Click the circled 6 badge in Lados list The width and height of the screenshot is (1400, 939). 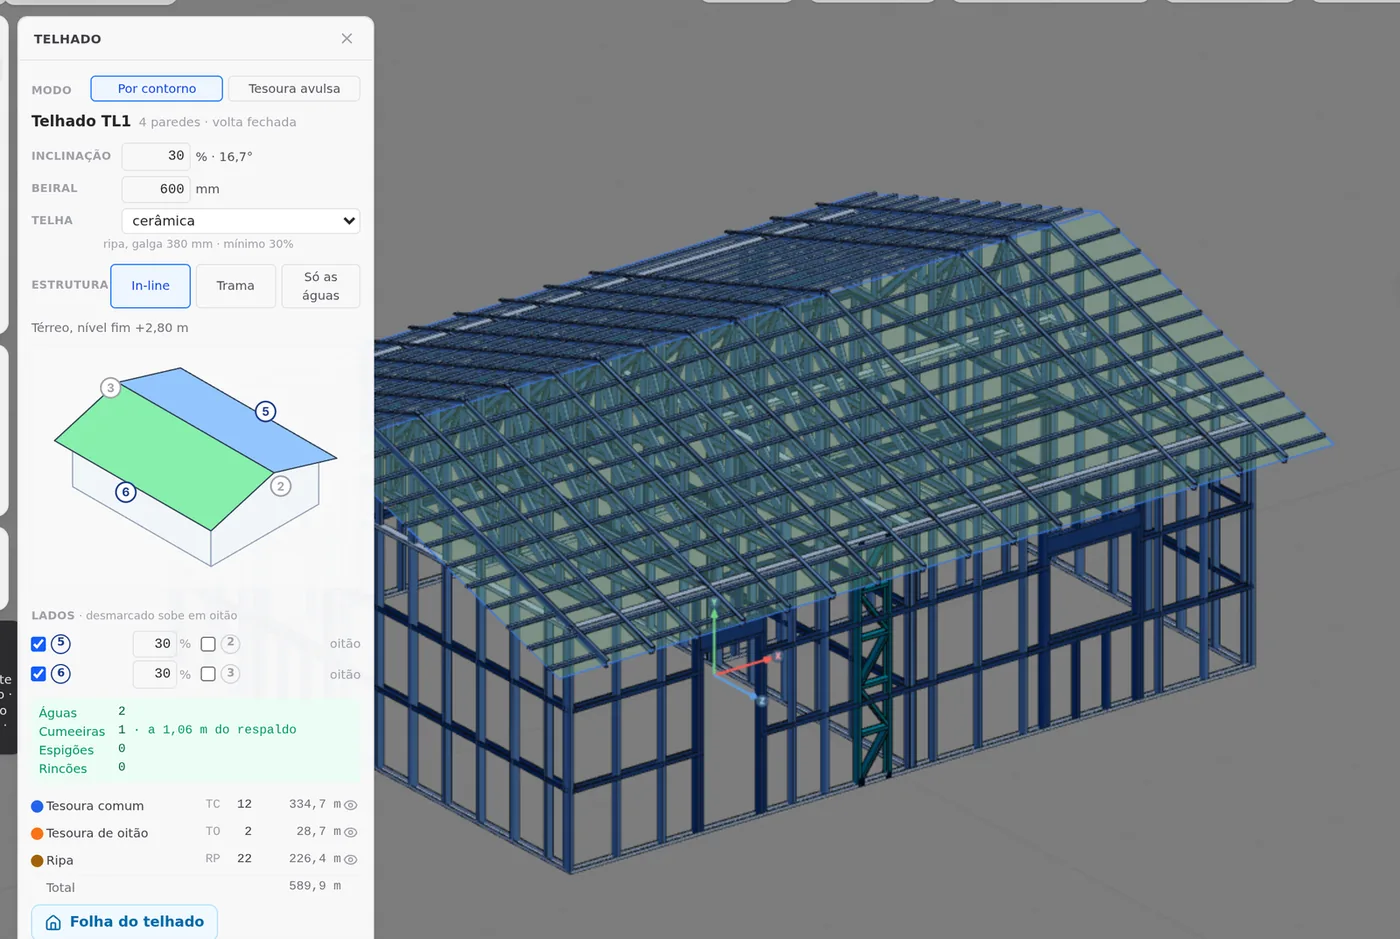click(x=61, y=674)
